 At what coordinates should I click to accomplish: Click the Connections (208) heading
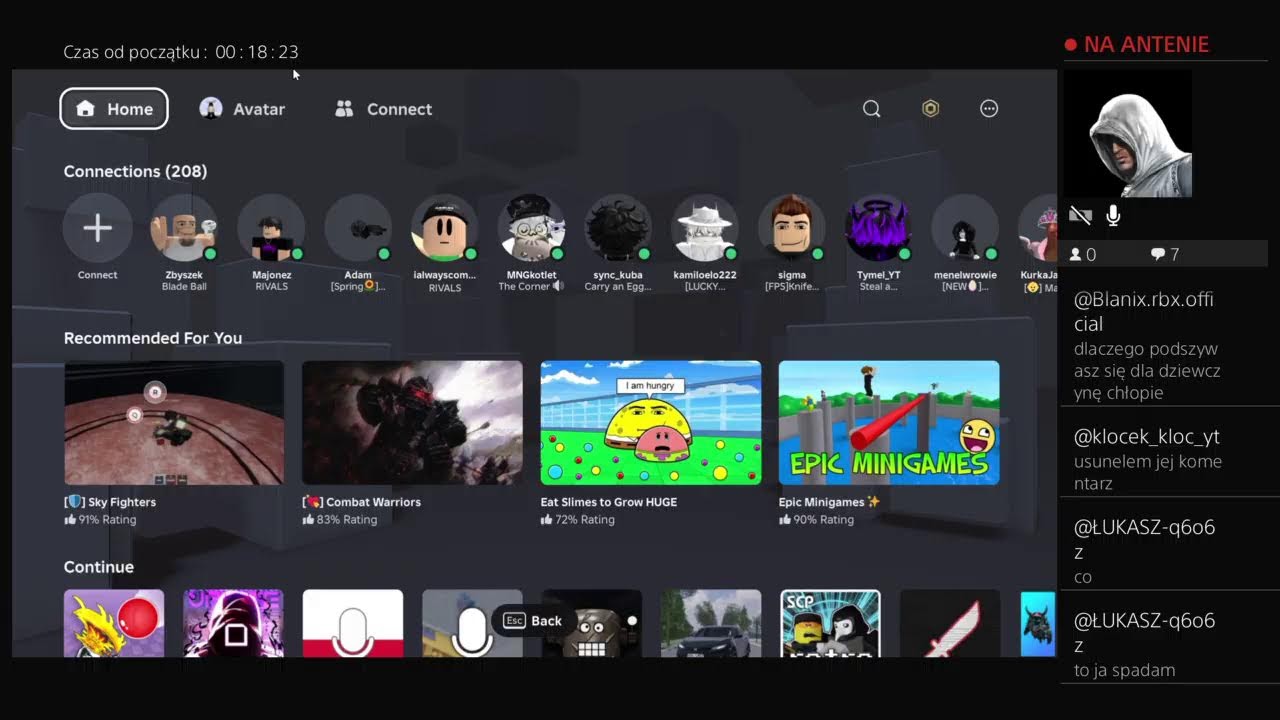pyautogui.click(x=135, y=171)
